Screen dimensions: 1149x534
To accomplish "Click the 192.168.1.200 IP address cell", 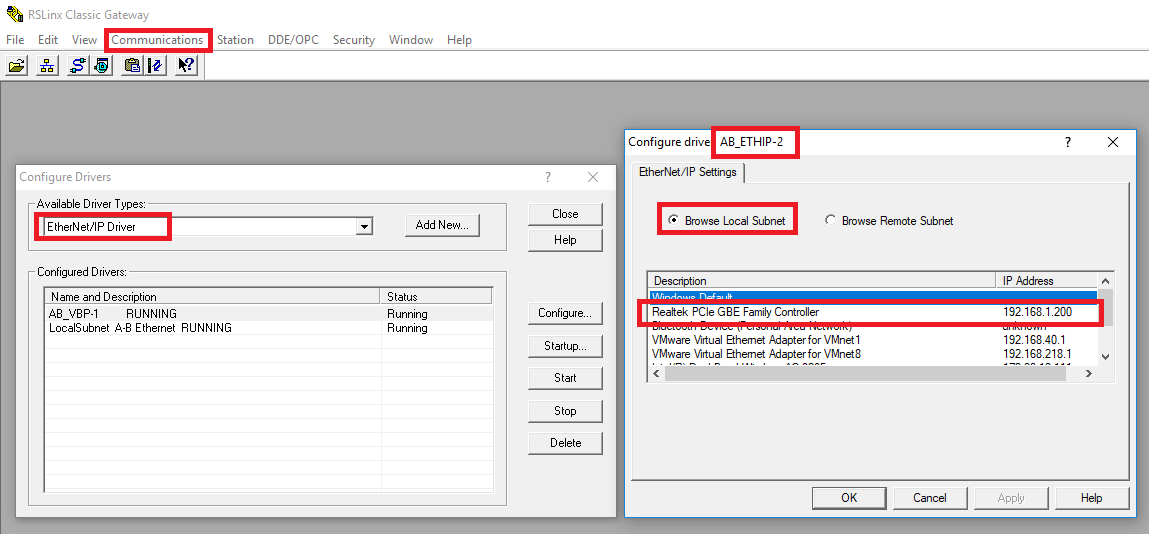I will pos(1038,312).
